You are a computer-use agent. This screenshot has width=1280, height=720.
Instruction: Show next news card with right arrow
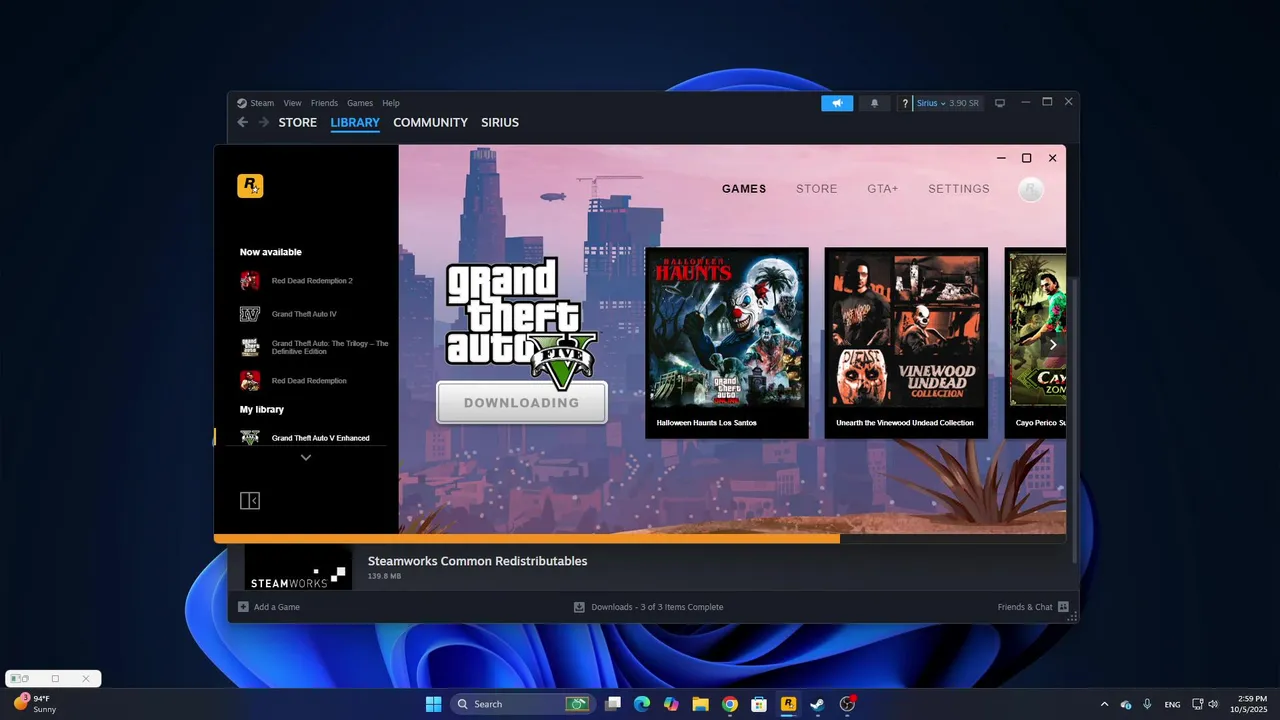[1052, 344]
